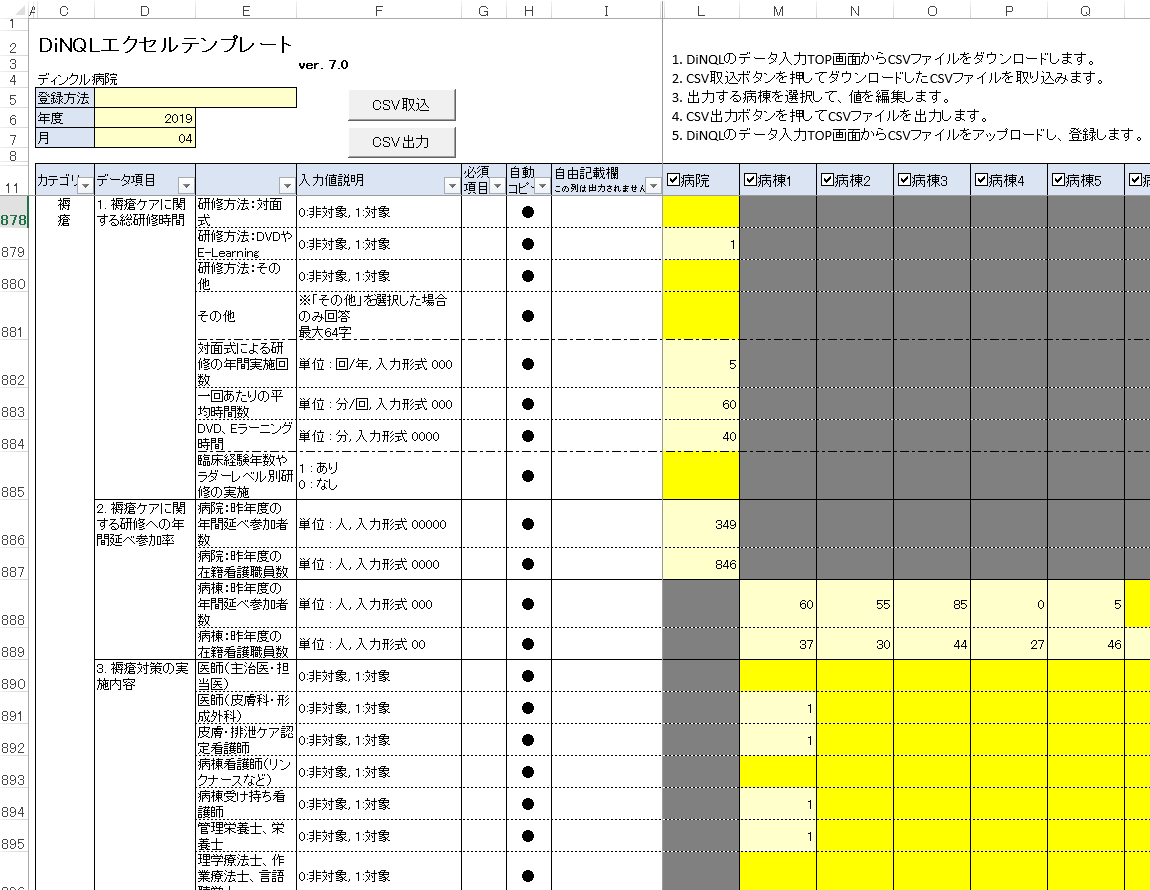
Task: Select the 一回あたりの平均時間数 cell
Action: 246,404
